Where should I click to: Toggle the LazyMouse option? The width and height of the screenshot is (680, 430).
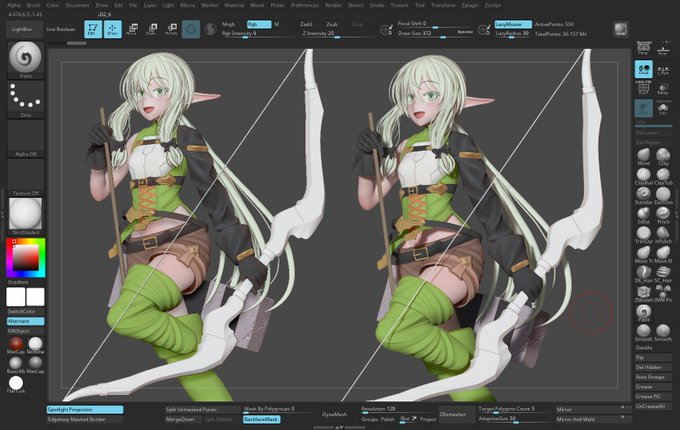[513, 24]
